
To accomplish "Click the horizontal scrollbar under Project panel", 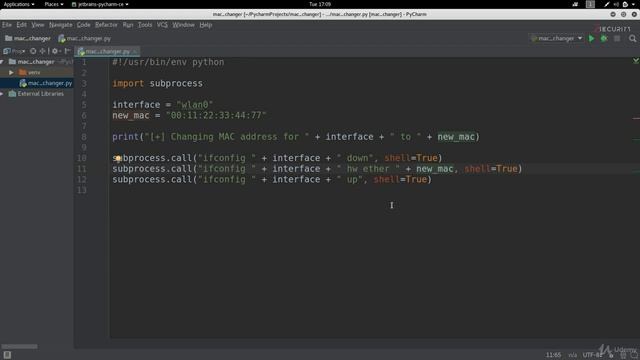I will [19, 347].
